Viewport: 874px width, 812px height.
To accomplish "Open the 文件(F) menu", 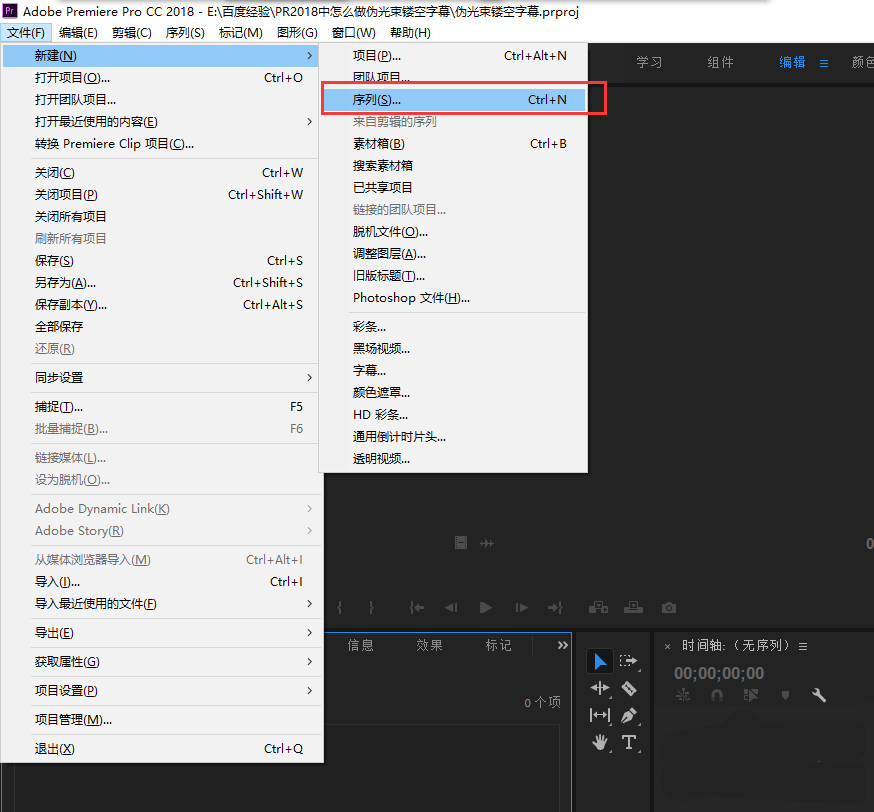I will (x=26, y=32).
